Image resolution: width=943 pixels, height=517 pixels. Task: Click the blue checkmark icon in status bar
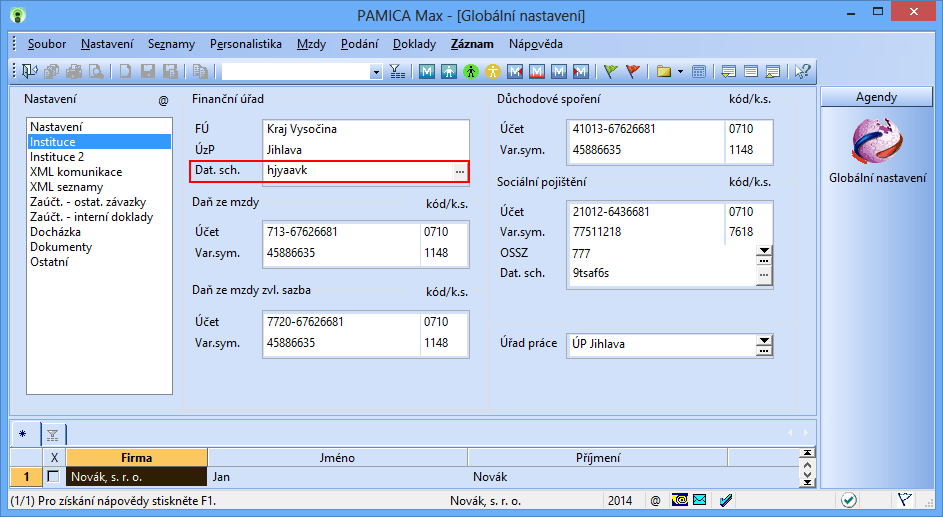pos(726,500)
